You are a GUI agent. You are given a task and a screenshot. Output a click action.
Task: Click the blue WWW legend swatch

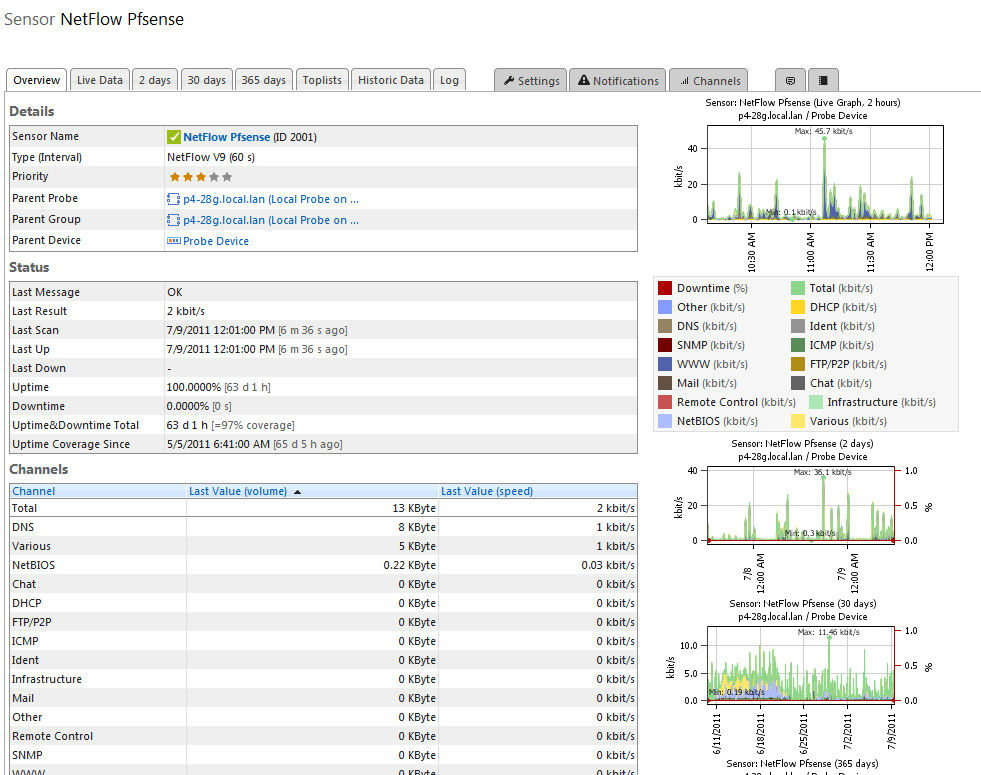coord(665,364)
